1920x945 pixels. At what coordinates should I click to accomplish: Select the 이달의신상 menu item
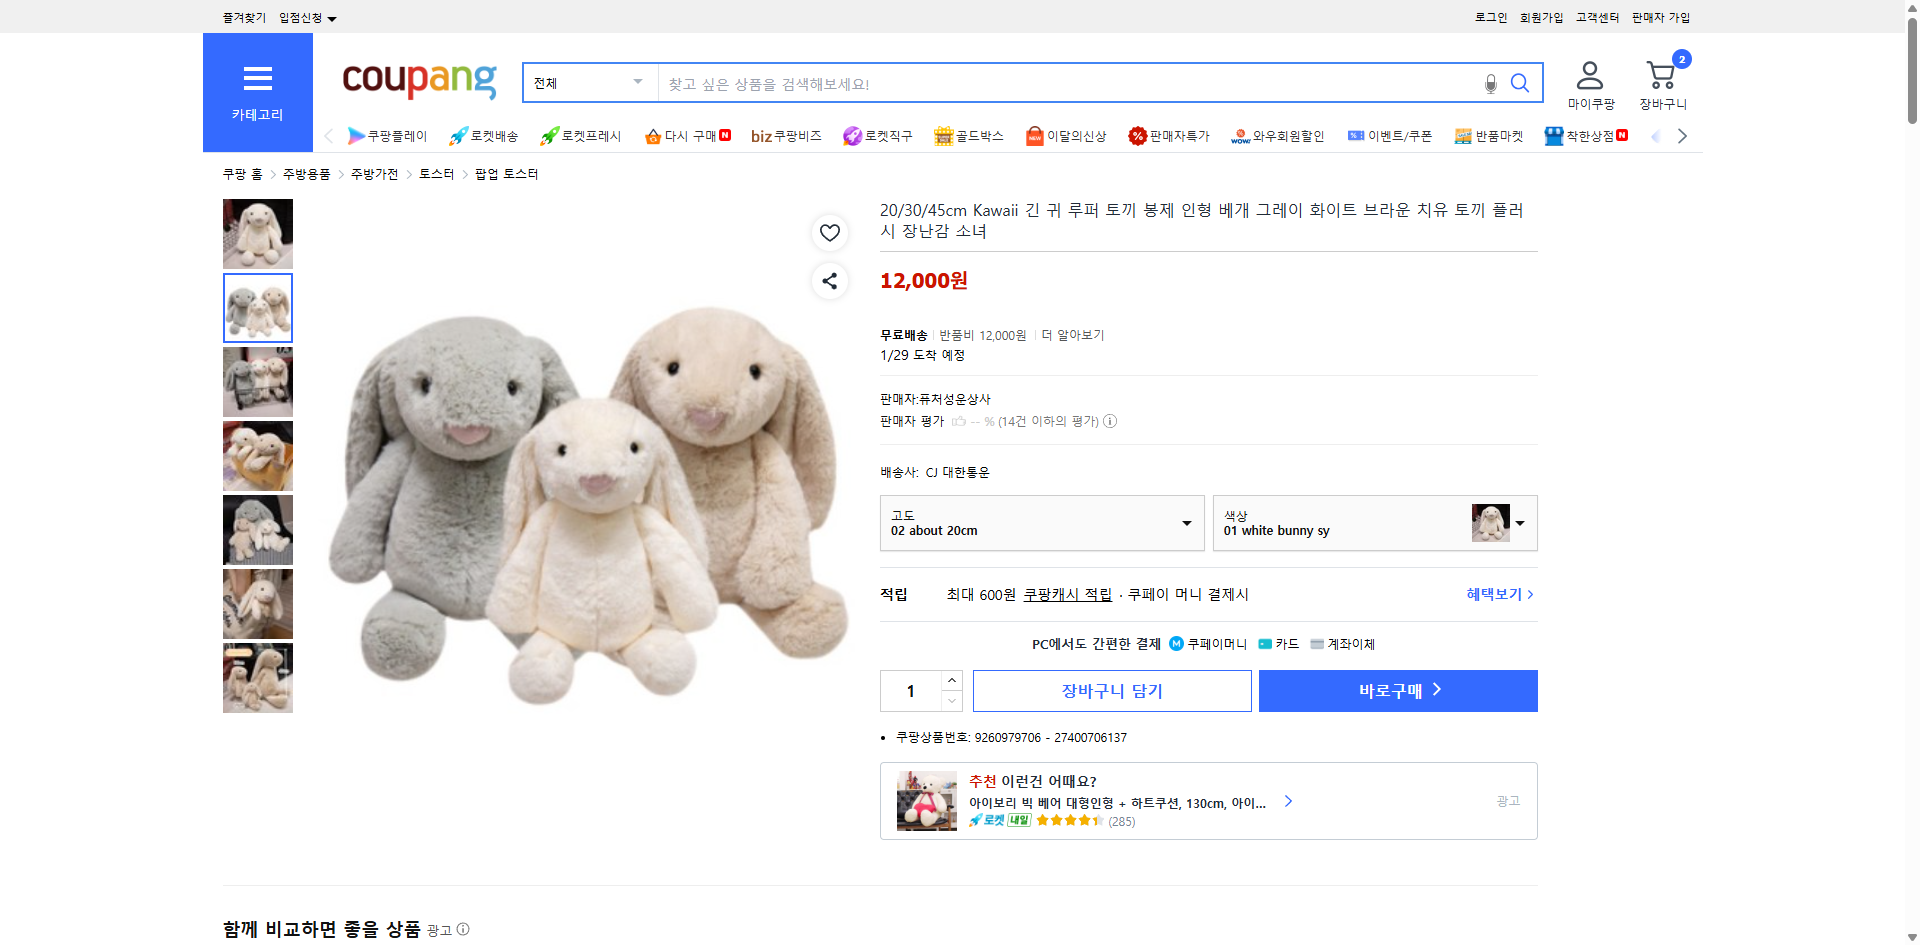click(x=1066, y=135)
